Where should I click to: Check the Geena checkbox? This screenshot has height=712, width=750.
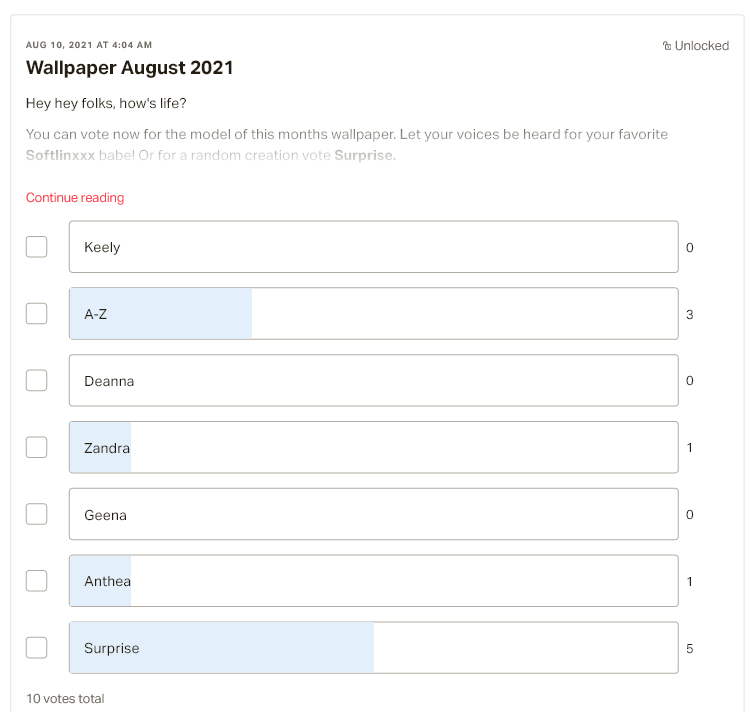[36, 514]
